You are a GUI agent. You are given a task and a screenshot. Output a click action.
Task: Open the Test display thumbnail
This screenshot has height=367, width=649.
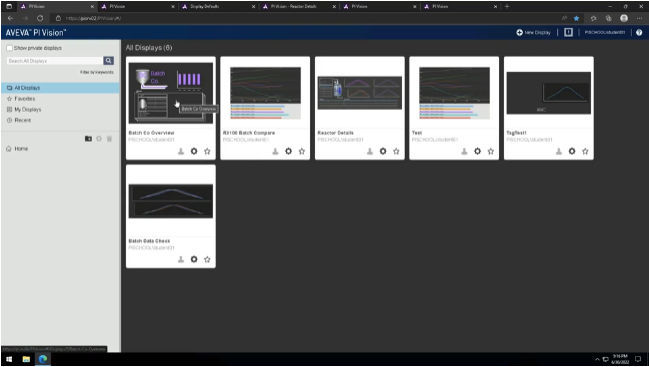coord(454,93)
